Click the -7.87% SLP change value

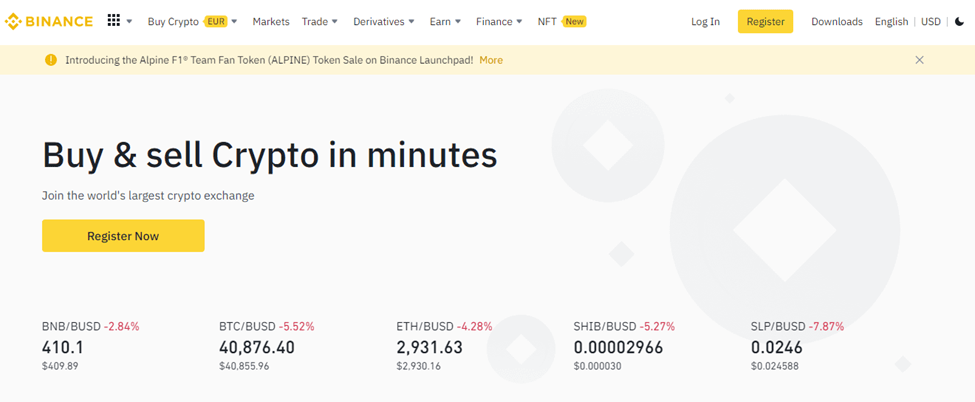point(826,326)
